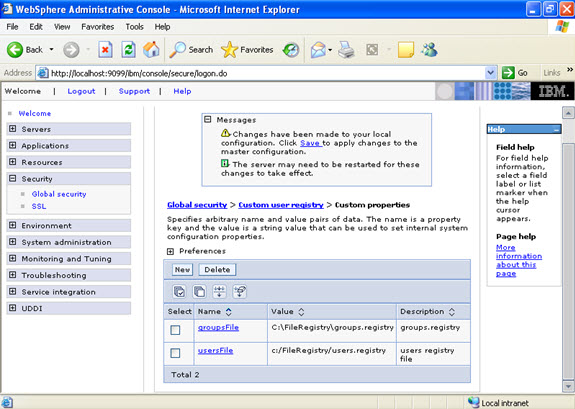The width and height of the screenshot is (575, 409).
Task: Expand the Resources navigation section
Action: click(12, 162)
